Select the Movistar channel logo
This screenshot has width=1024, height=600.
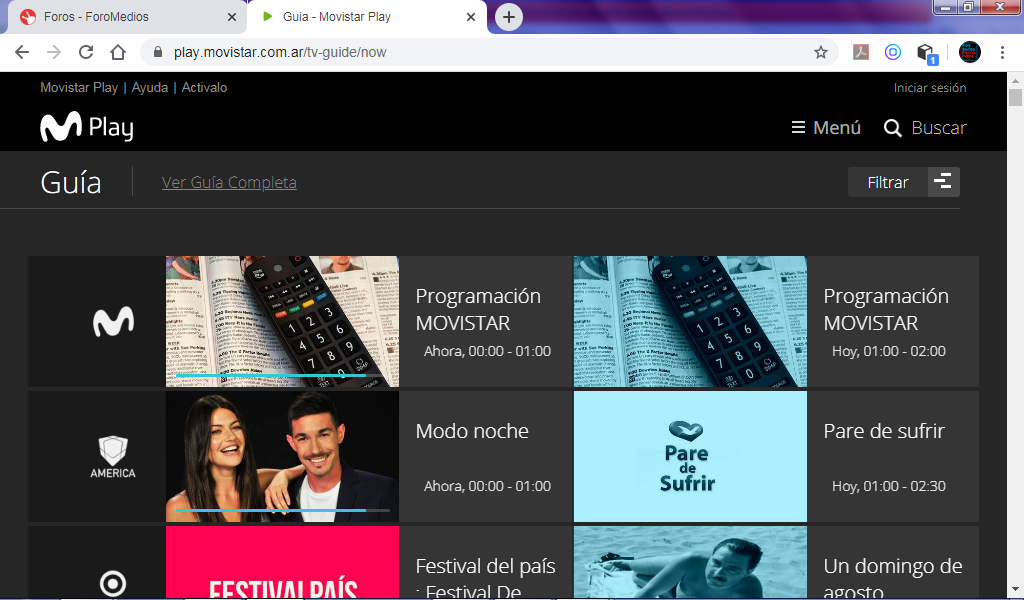(x=113, y=322)
